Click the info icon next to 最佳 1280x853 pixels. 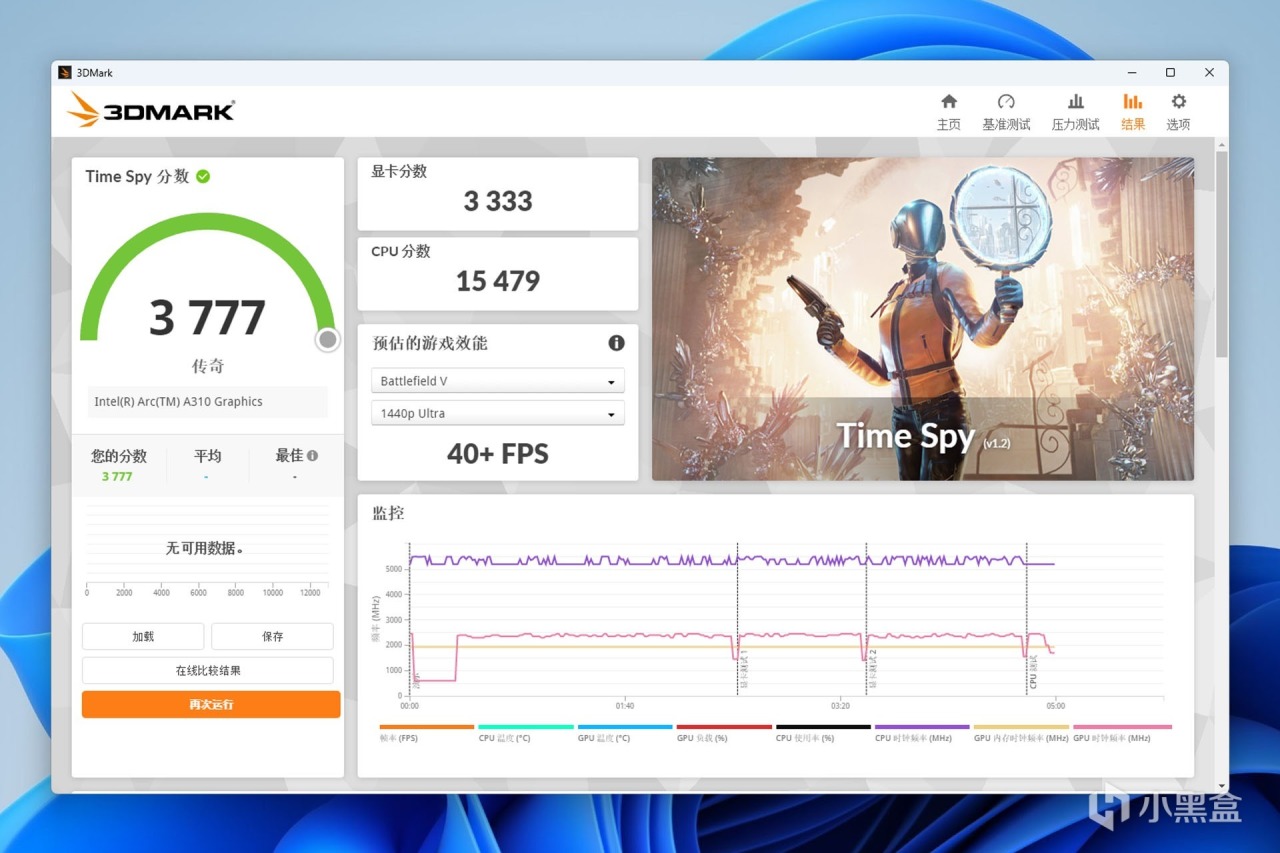tap(313, 455)
